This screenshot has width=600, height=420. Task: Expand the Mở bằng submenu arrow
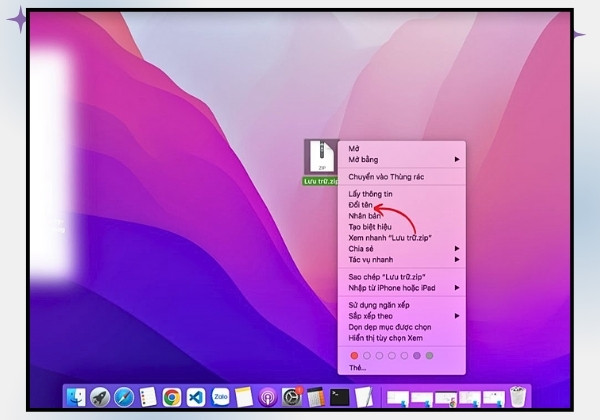[457, 159]
